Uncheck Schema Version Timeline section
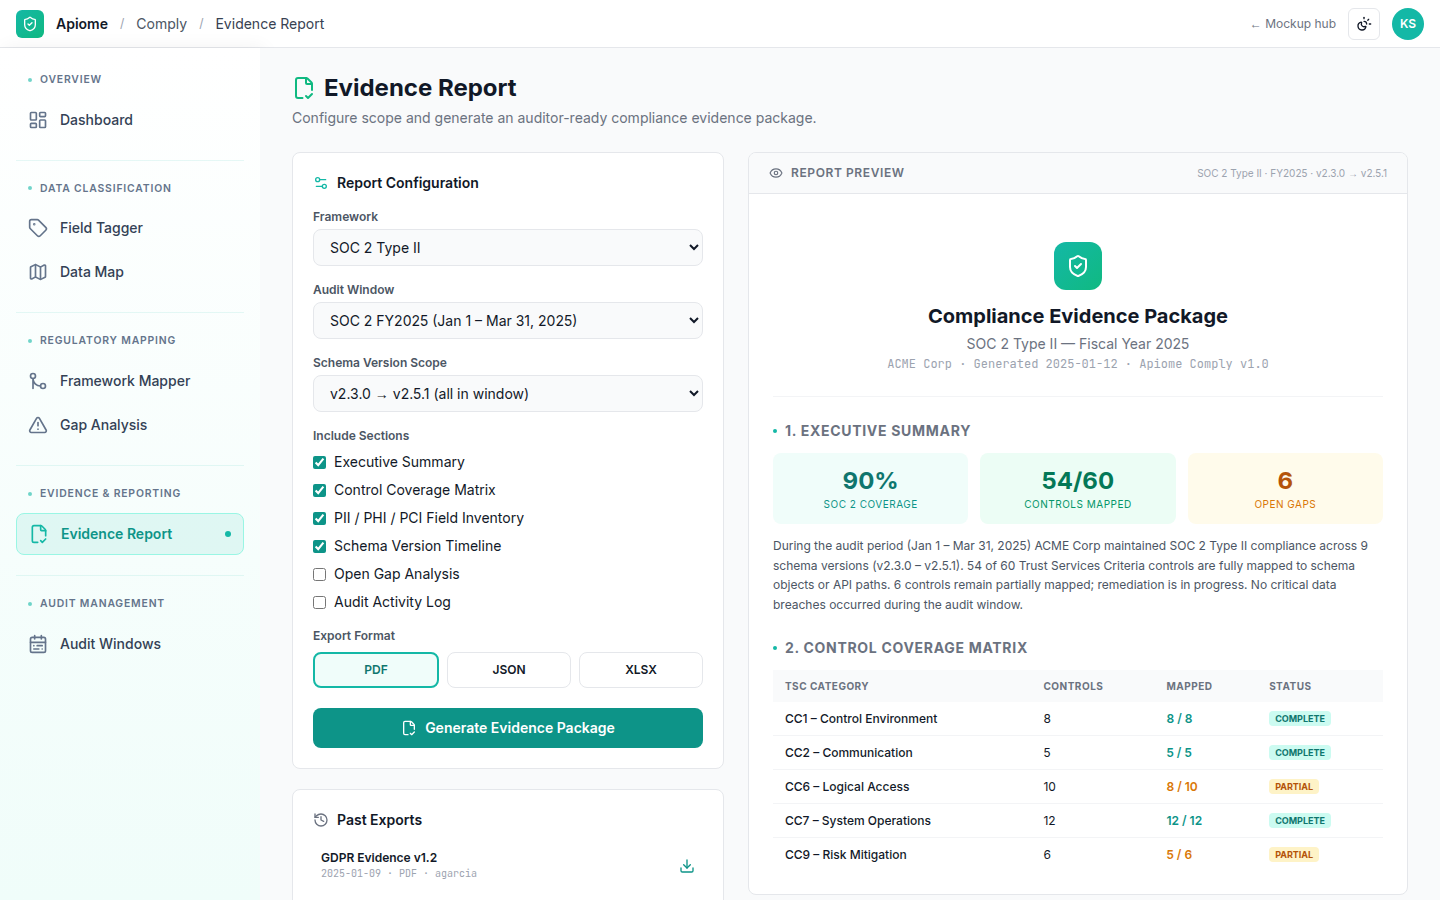The image size is (1440, 900). pos(320,546)
